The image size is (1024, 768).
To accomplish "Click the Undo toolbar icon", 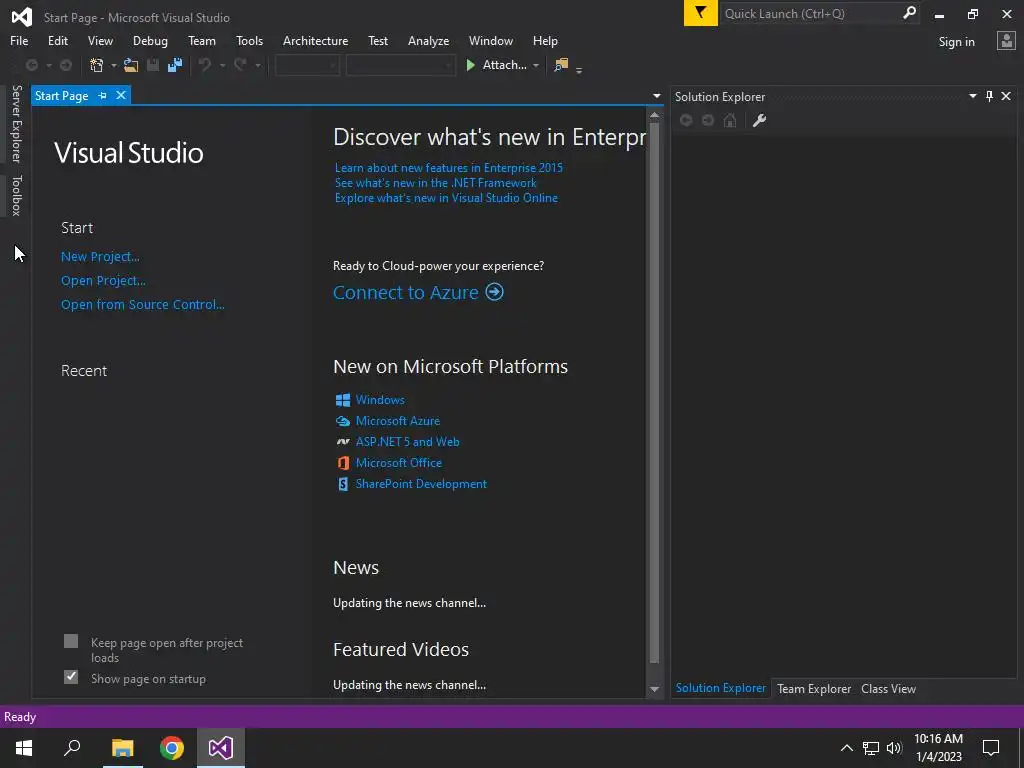I will point(205,65).
